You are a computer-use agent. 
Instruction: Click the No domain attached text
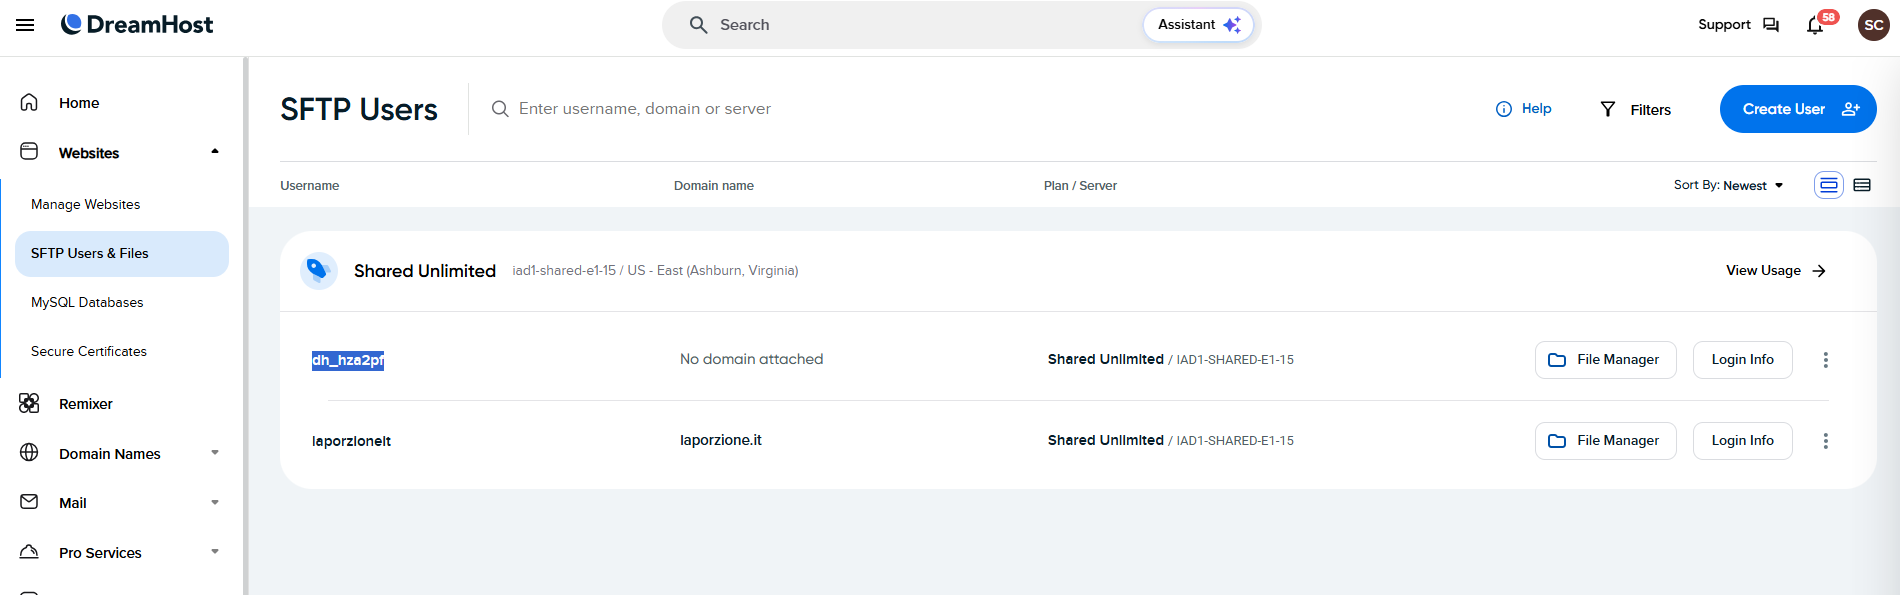click(752, 359)
